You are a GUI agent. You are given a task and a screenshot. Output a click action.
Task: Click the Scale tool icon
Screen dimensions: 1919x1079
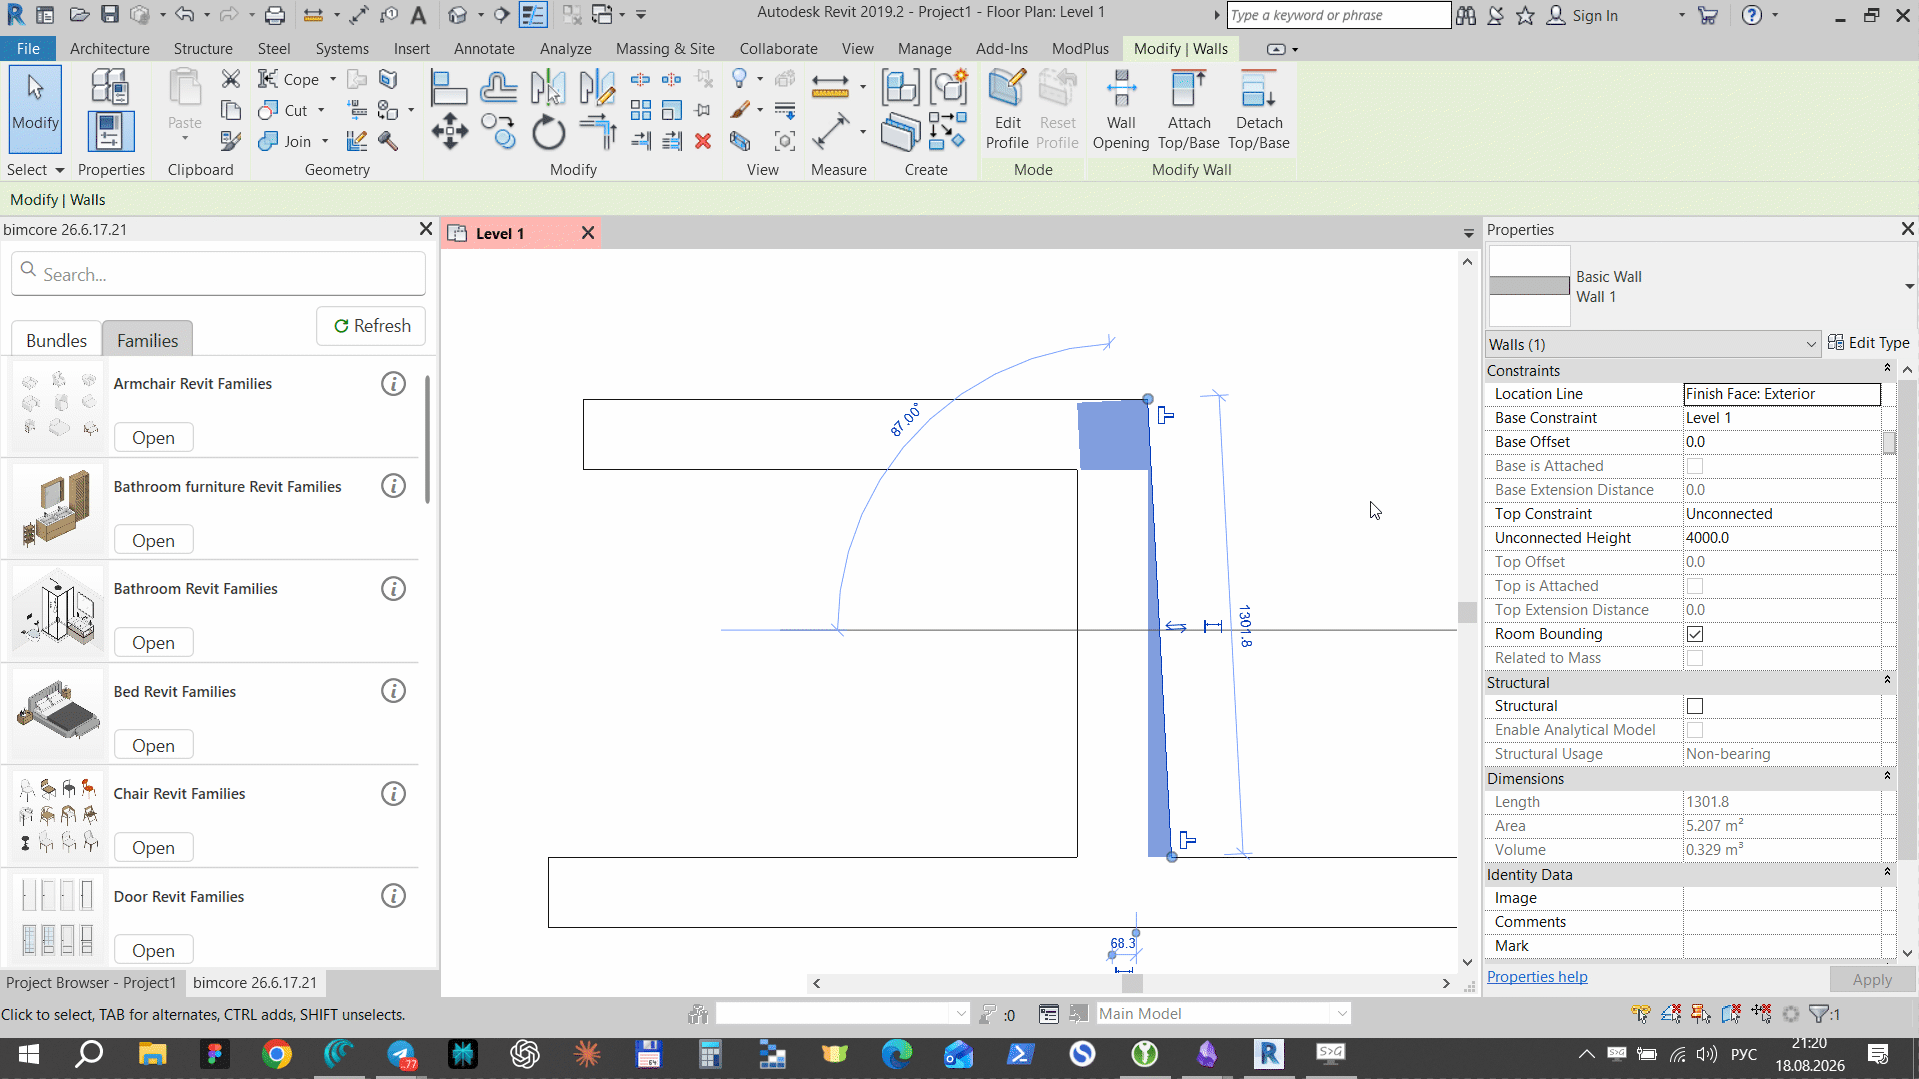pyautogui.click(x=672, y=110)
